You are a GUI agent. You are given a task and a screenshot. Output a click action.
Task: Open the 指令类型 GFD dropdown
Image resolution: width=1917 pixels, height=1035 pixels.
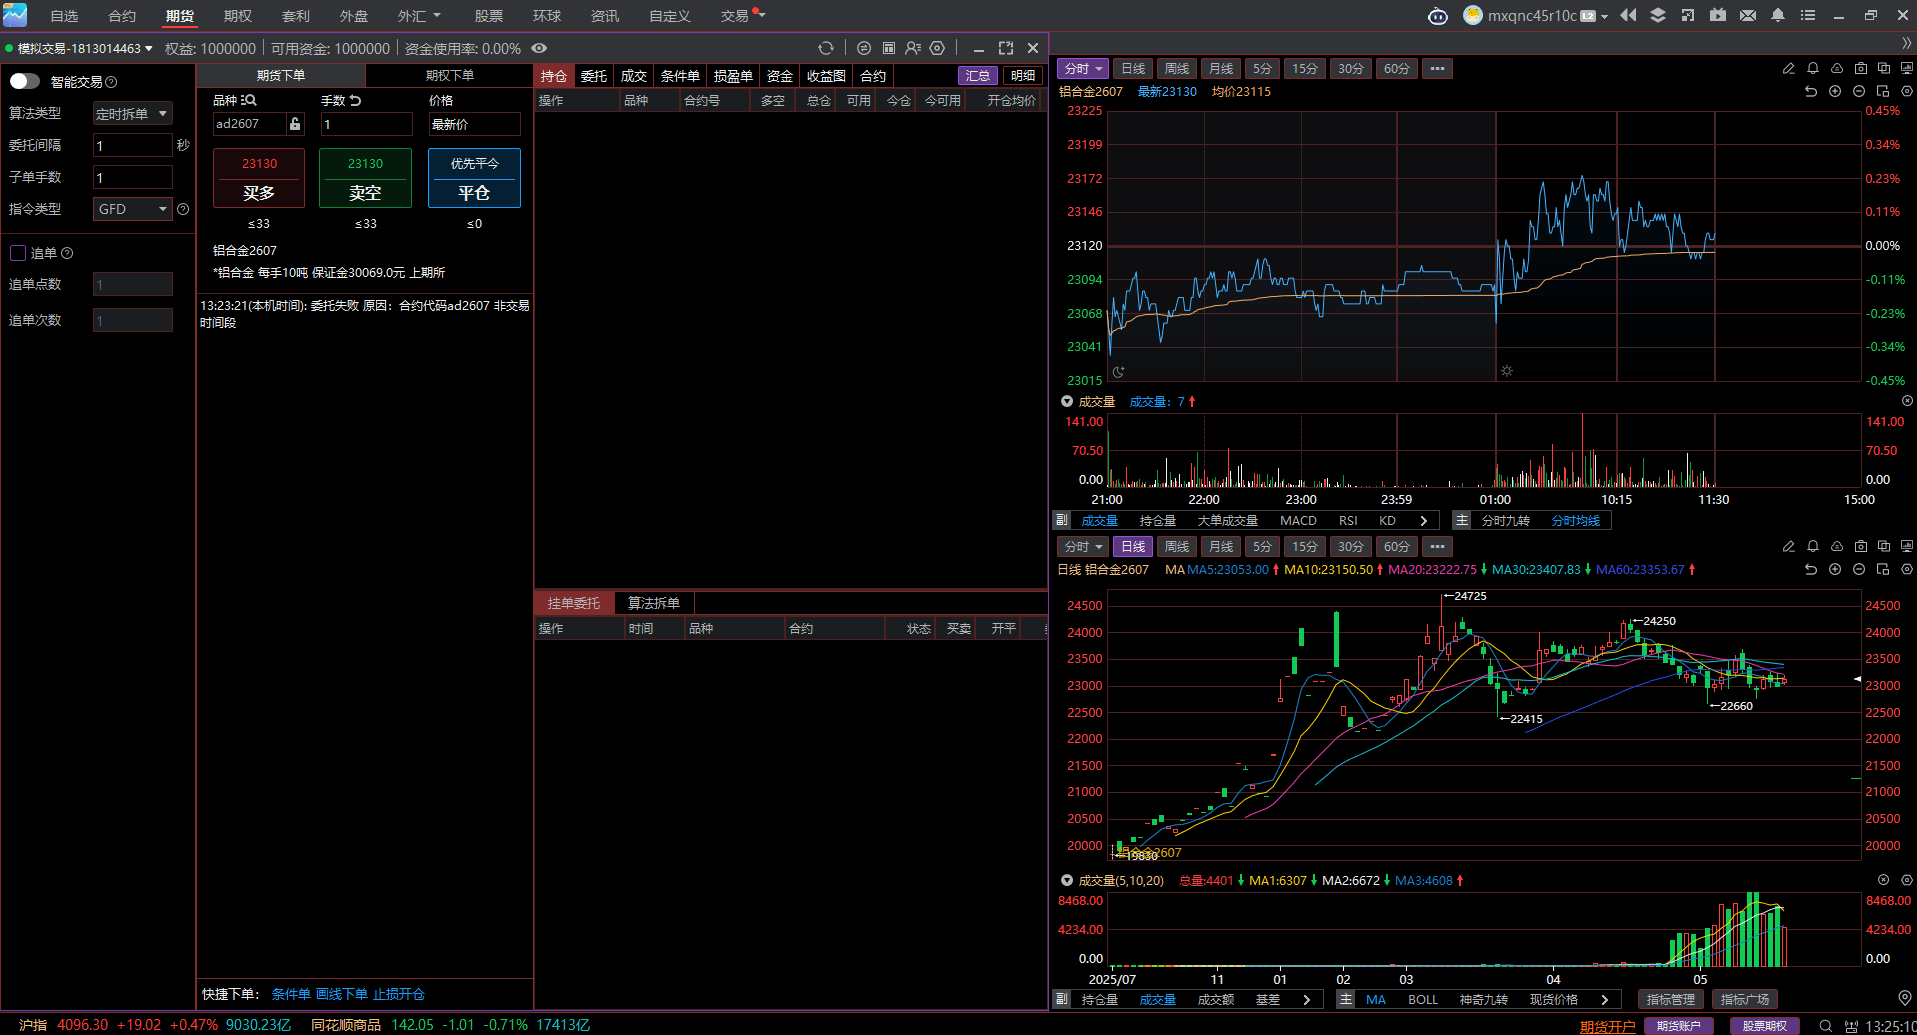coord(132,209)
